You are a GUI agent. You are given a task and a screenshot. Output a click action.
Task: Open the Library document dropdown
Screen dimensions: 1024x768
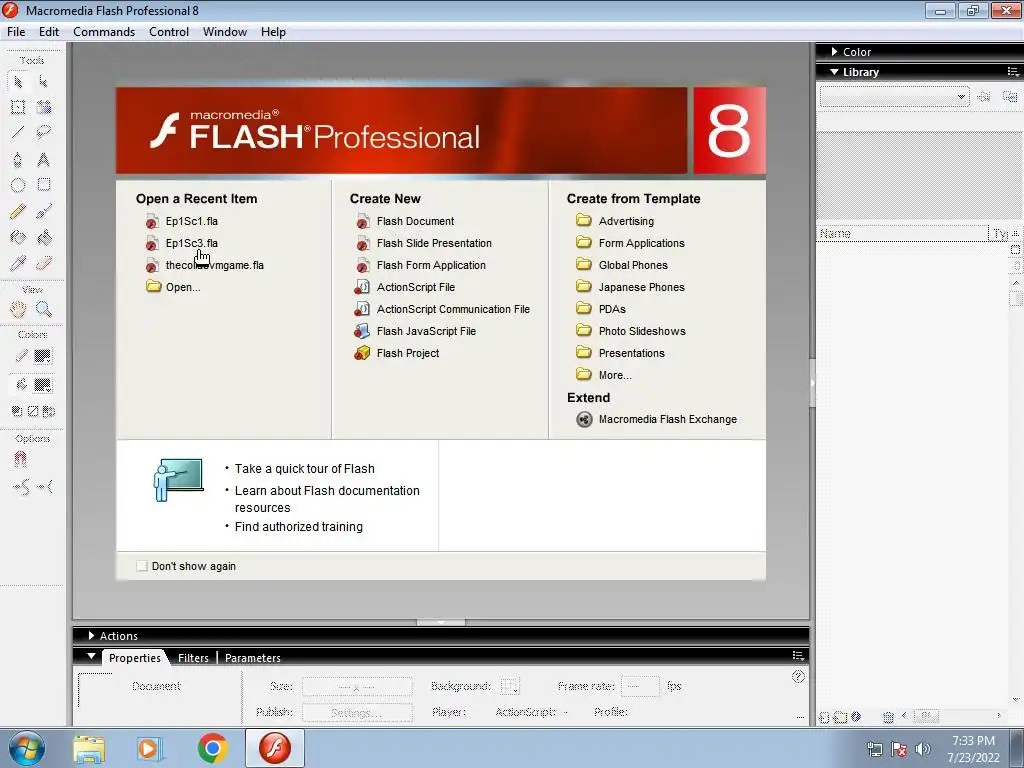click(x=894, y=97)
